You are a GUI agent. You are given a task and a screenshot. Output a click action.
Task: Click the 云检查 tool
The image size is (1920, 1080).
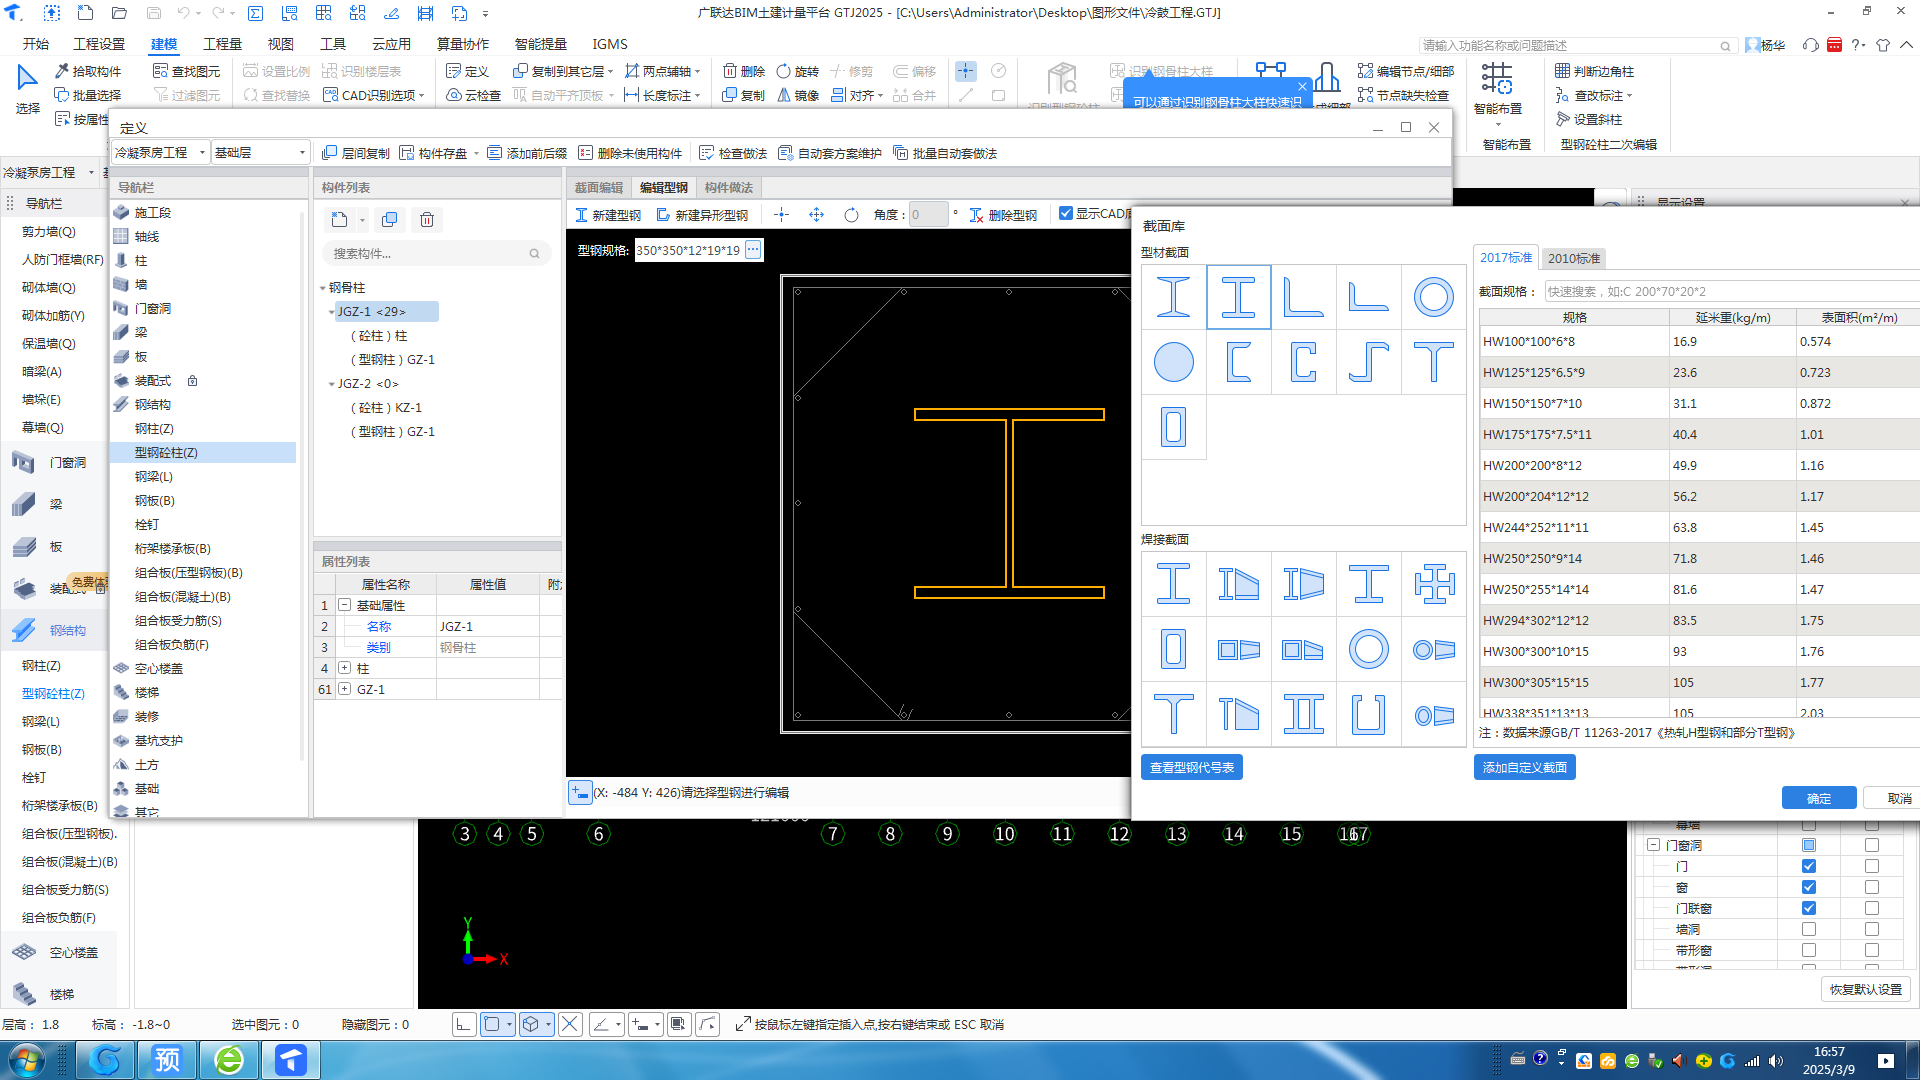tap(473, 95)
